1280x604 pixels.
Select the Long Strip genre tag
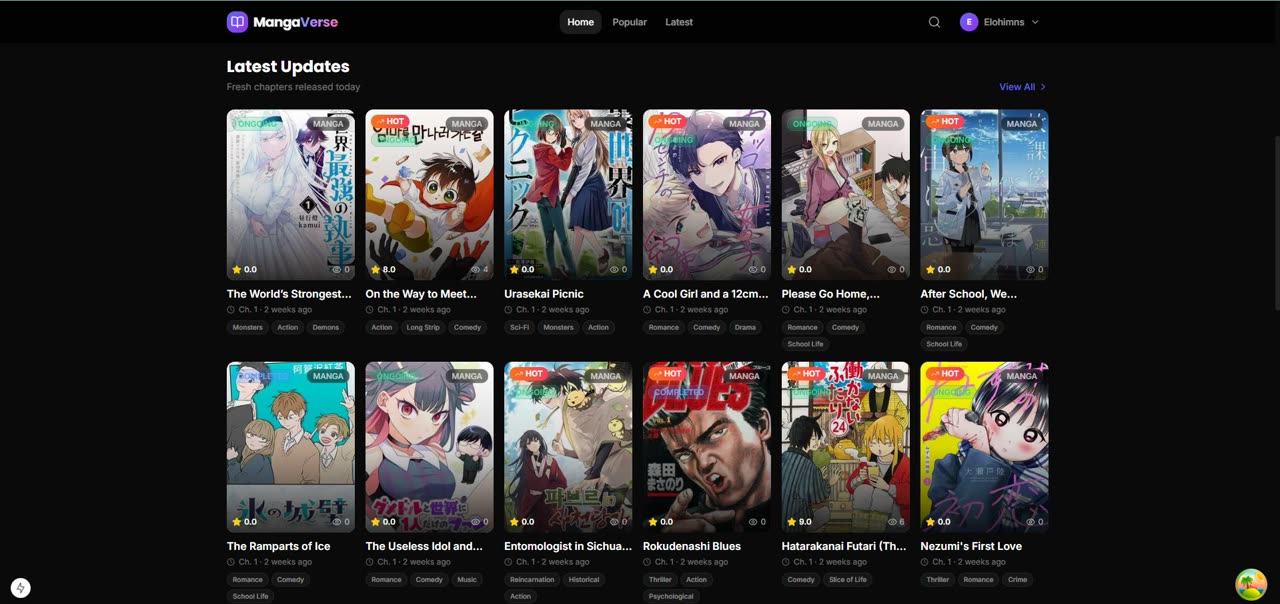pyautogui.click(x=423, y=327)
